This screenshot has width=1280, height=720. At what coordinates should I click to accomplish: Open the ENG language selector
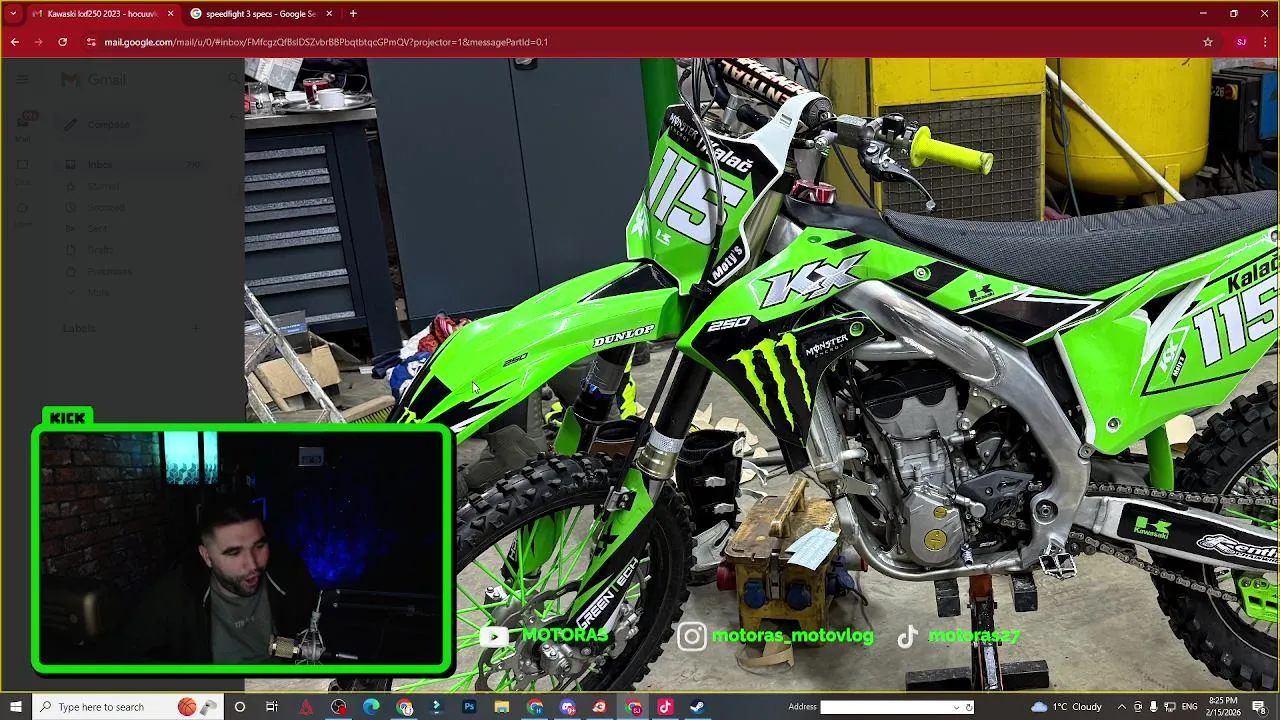click(x=1189, y=707)
